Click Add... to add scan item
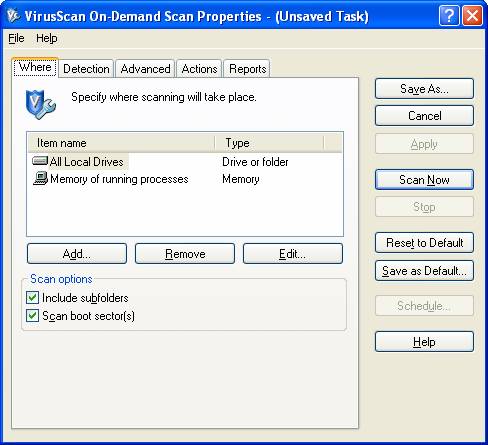Image resolution: width=488 pixels, height=445 pixels. tap(77, 254)
